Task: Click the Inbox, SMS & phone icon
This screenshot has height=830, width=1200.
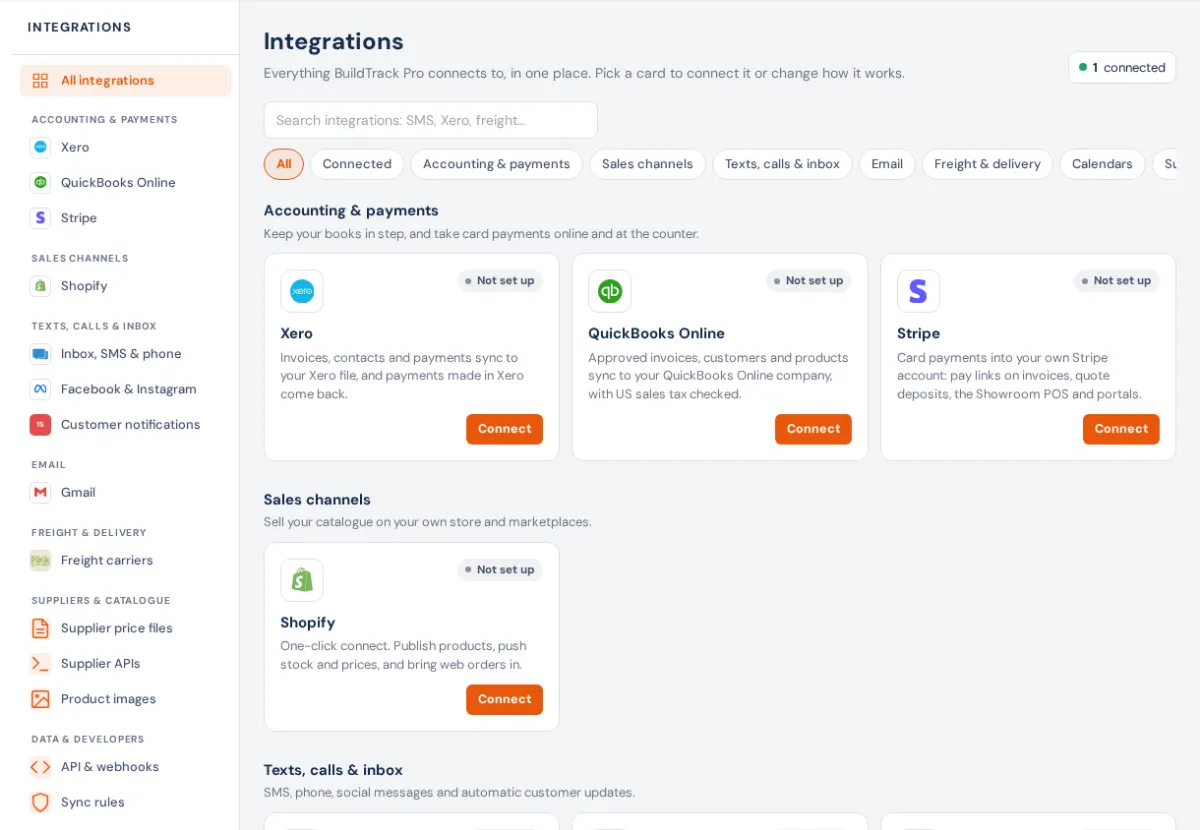Action: point(40,354)
